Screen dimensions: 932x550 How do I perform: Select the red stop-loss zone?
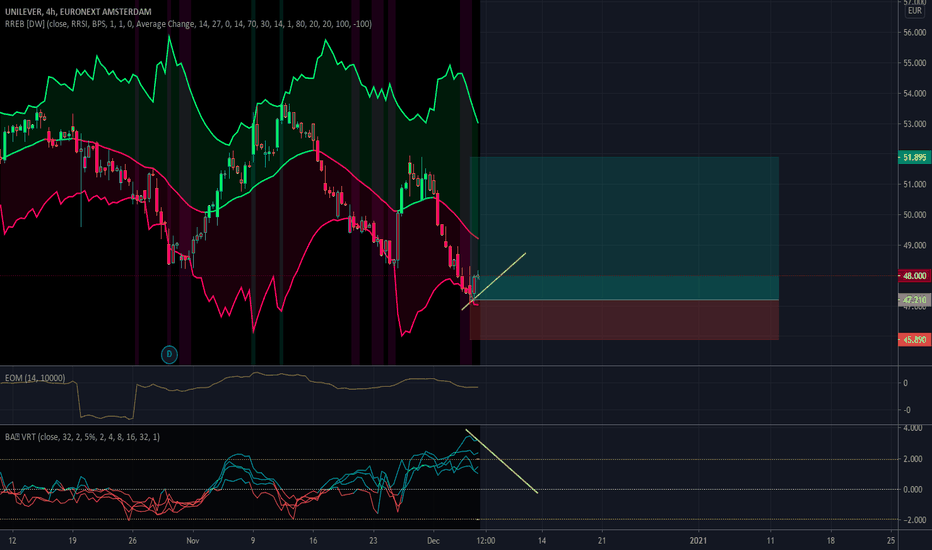[624, 320]
